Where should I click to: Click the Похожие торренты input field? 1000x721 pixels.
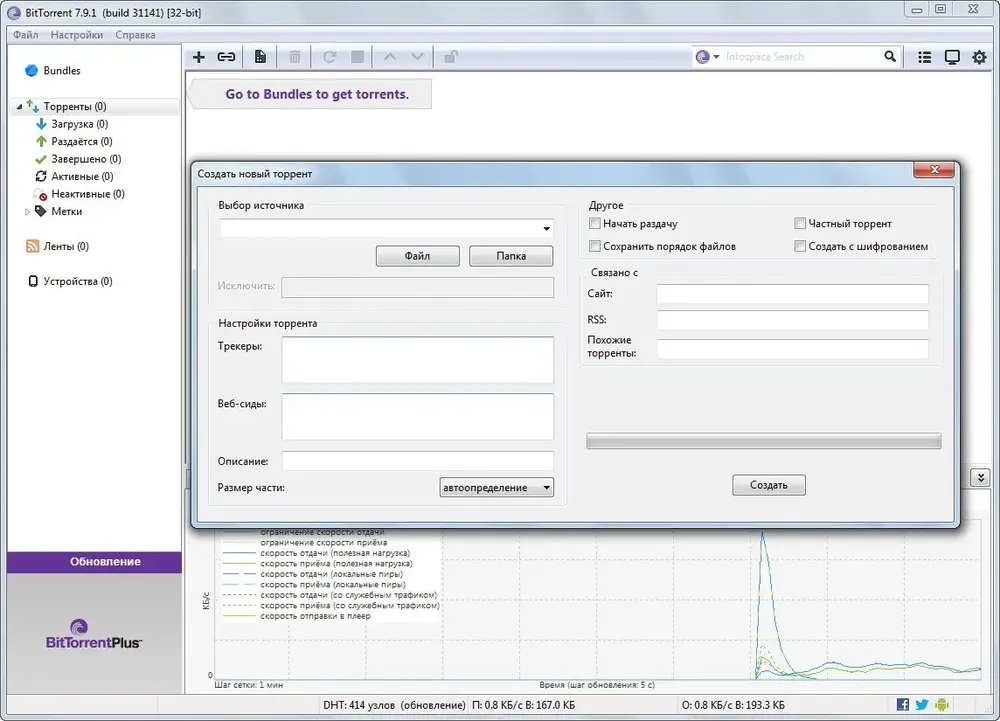(793, 349)
